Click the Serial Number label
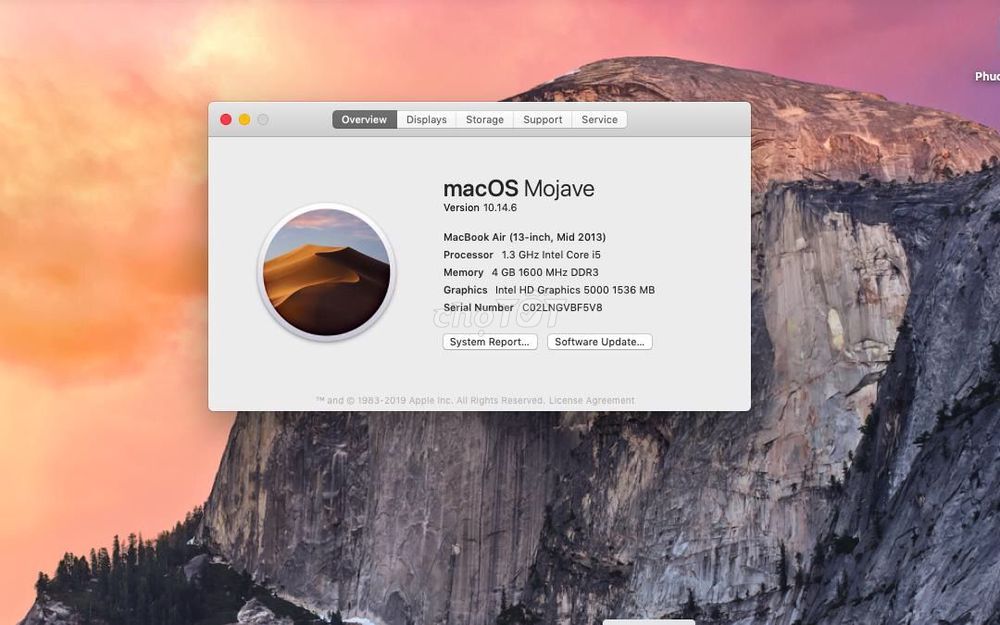 point(478,307)
